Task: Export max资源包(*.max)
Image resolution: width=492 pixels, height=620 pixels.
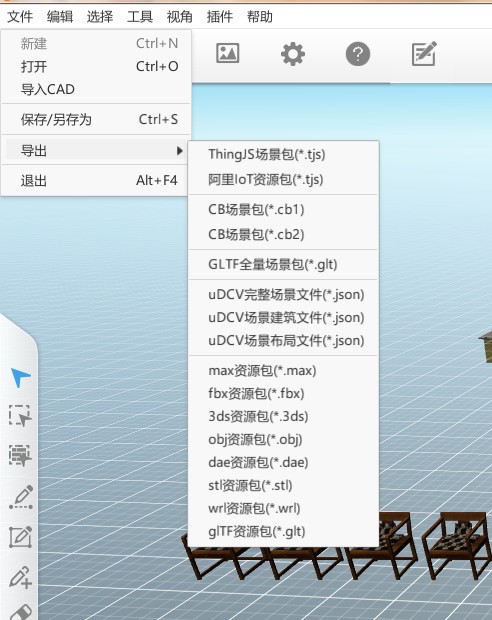Action: point(283,371)
